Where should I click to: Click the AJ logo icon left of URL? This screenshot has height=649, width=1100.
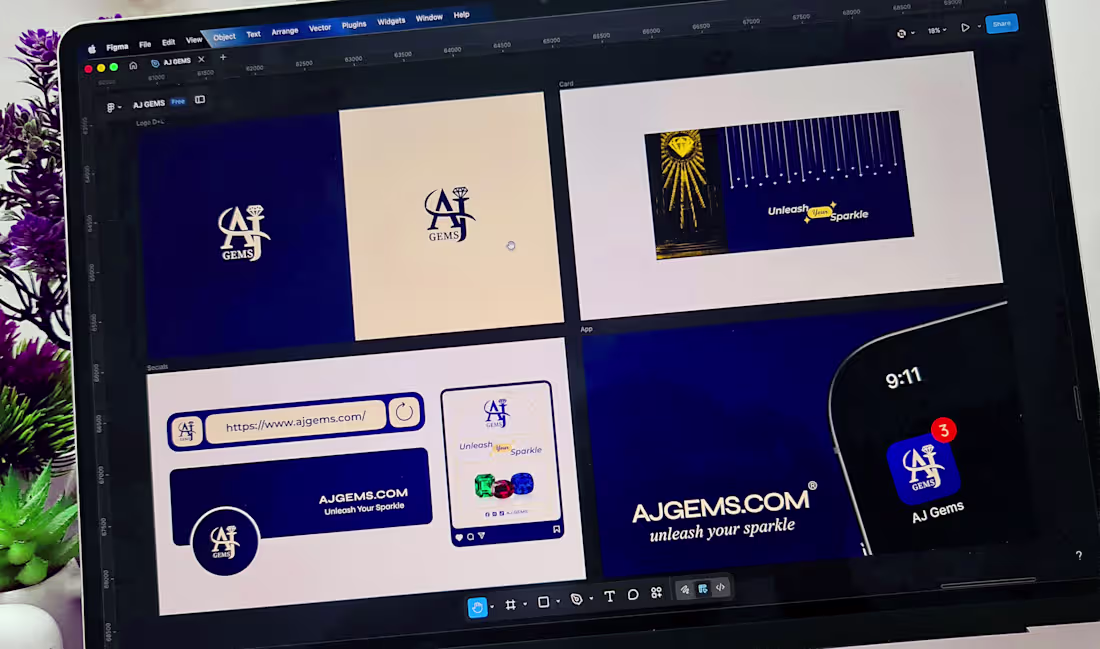[x=186, y=431]
